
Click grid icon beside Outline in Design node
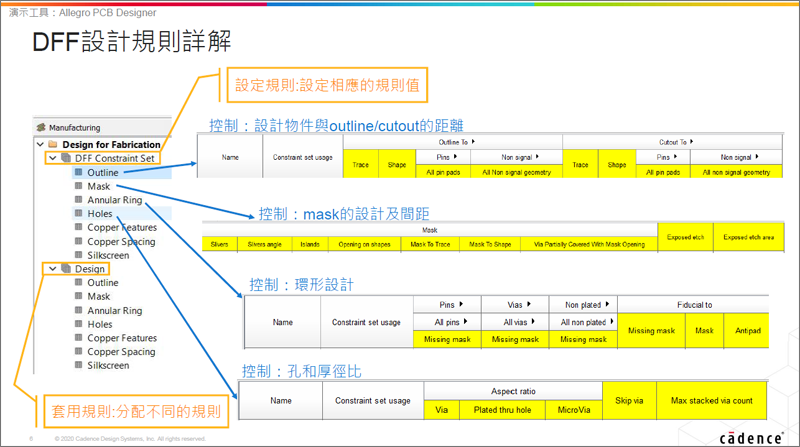tap(79, 282)
